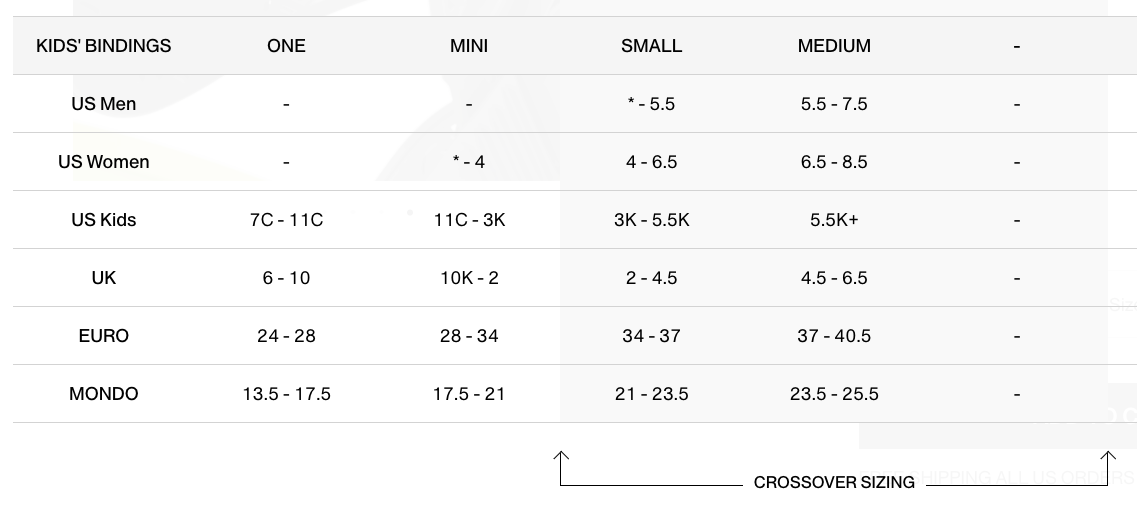
Task: Select the MINI size column header
Action: (469, 46)
